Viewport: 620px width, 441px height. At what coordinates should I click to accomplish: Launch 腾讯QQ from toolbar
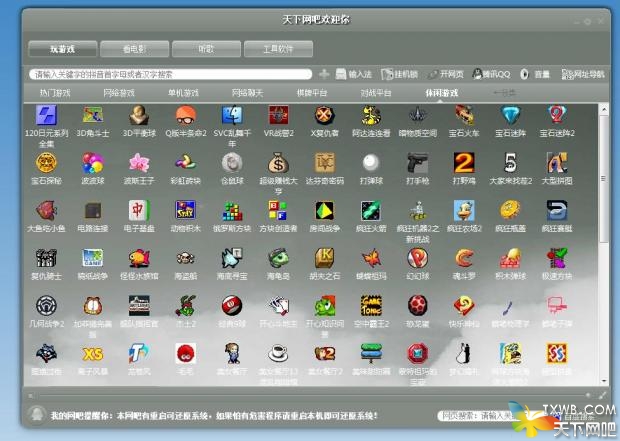coord(491,74)
